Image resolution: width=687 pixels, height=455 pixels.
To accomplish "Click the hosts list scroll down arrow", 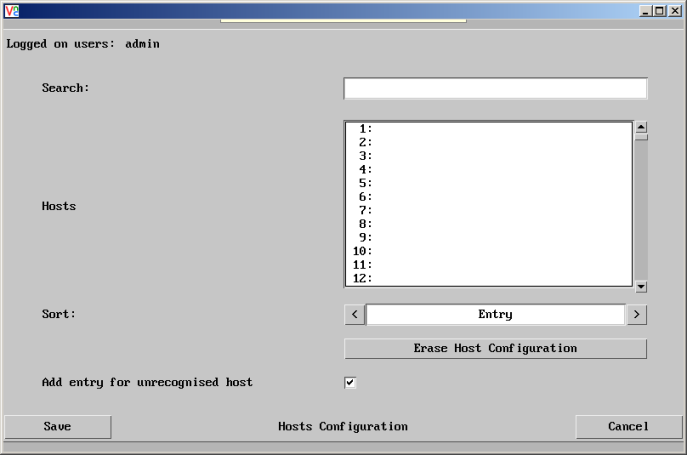I will [x=641, y=287].
